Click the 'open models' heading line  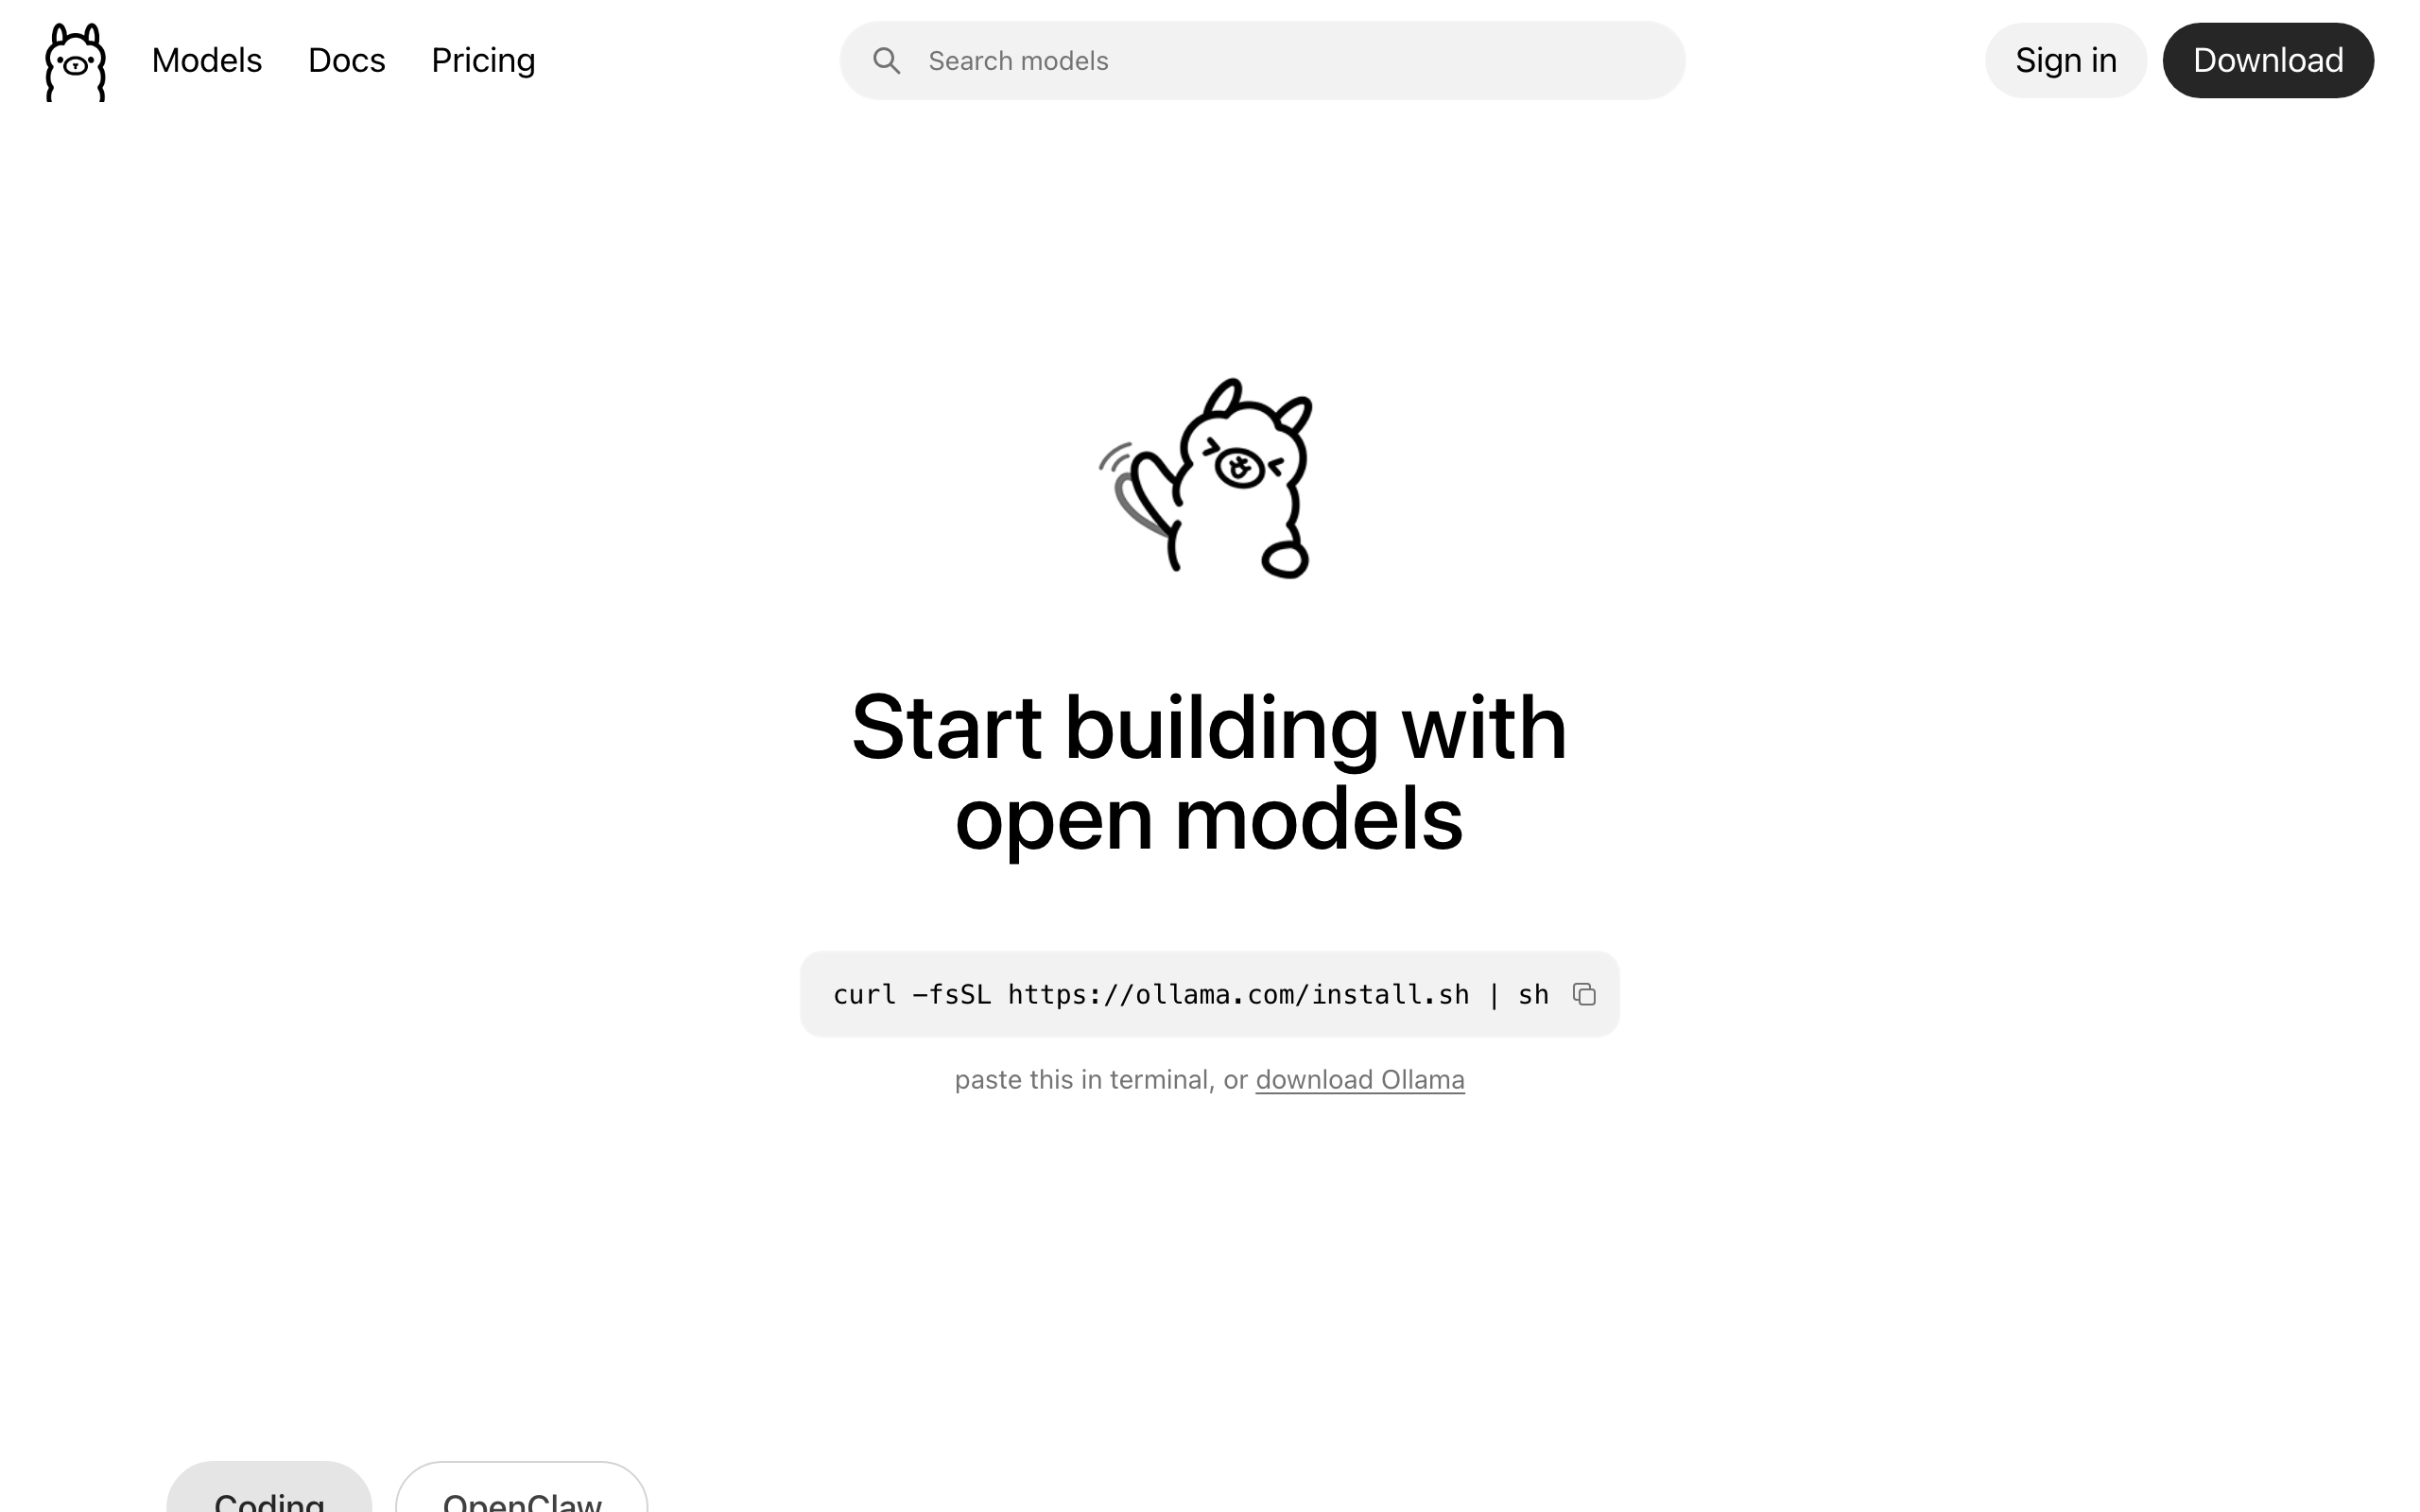1209,819
